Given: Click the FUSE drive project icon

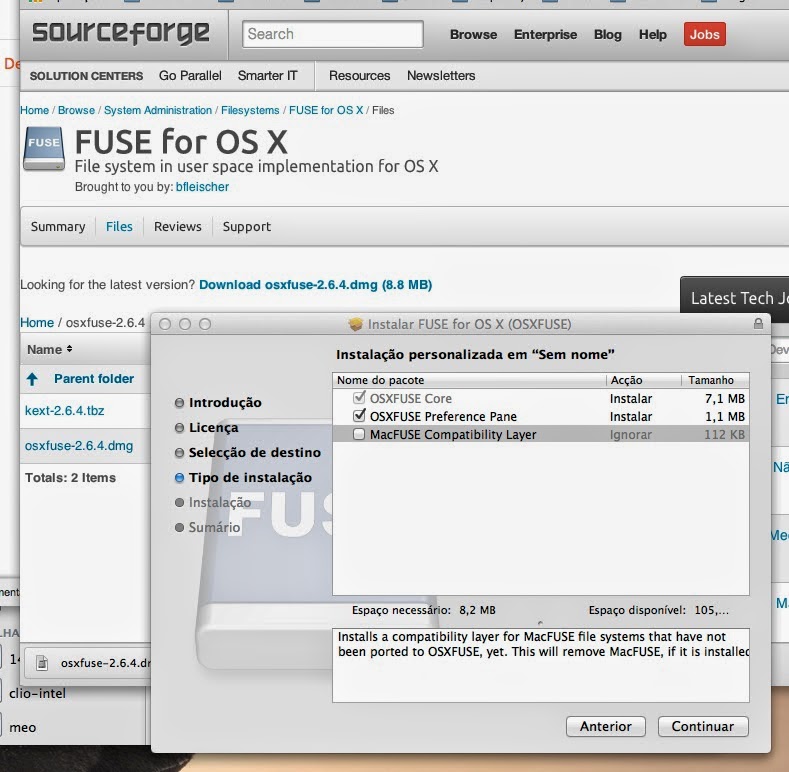Looking at the screenshot, I should click(44, 148).
